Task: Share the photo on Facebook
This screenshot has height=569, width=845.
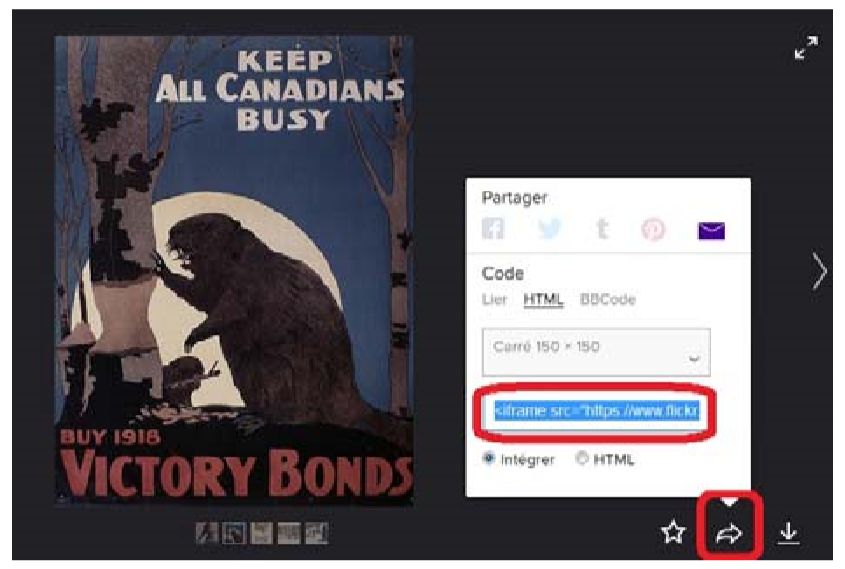Action: [x=493, y=228]
